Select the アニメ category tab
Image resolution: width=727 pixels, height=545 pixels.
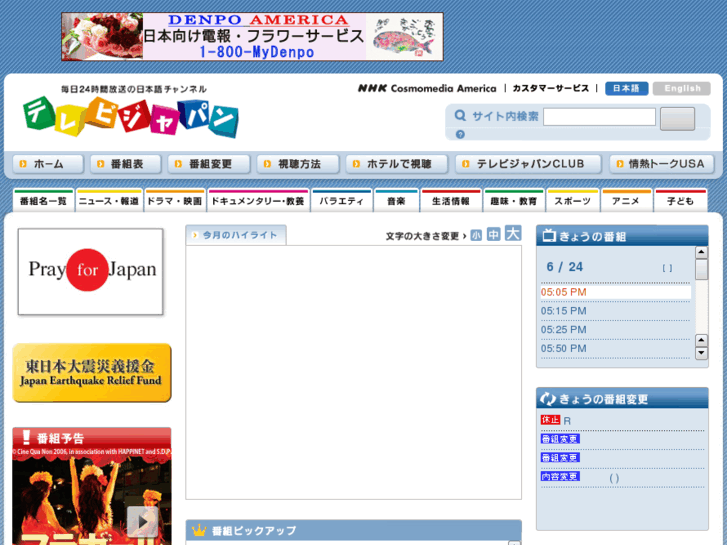click(626, 201)
